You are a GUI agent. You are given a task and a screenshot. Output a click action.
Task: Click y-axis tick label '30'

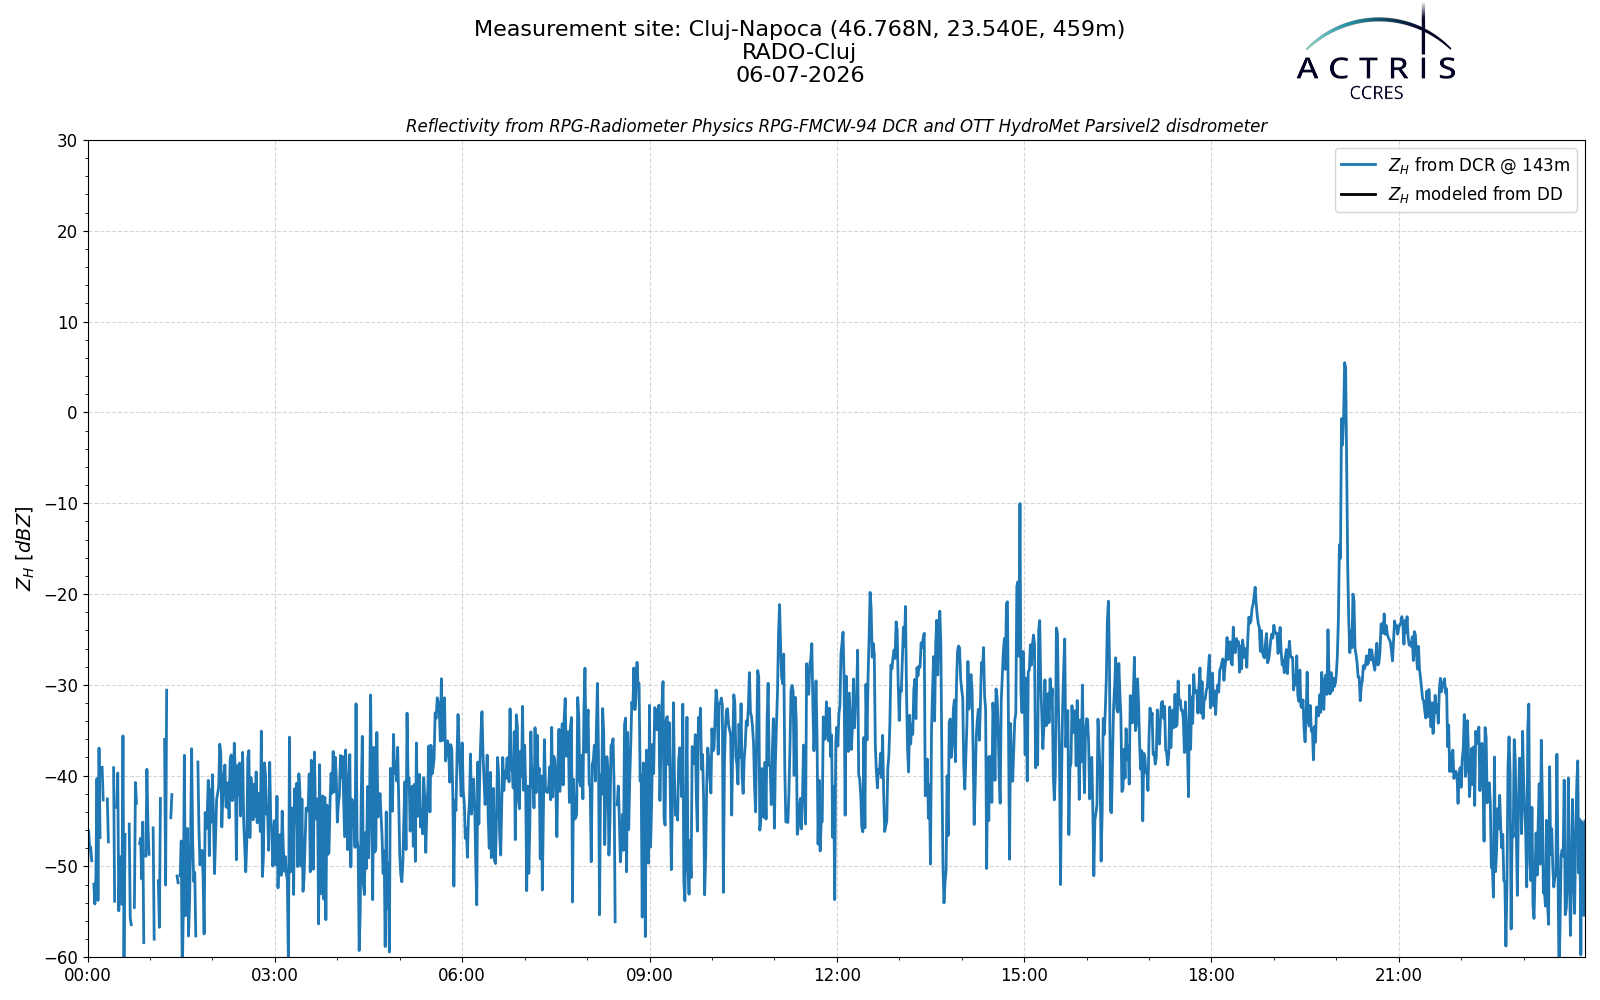67,141
